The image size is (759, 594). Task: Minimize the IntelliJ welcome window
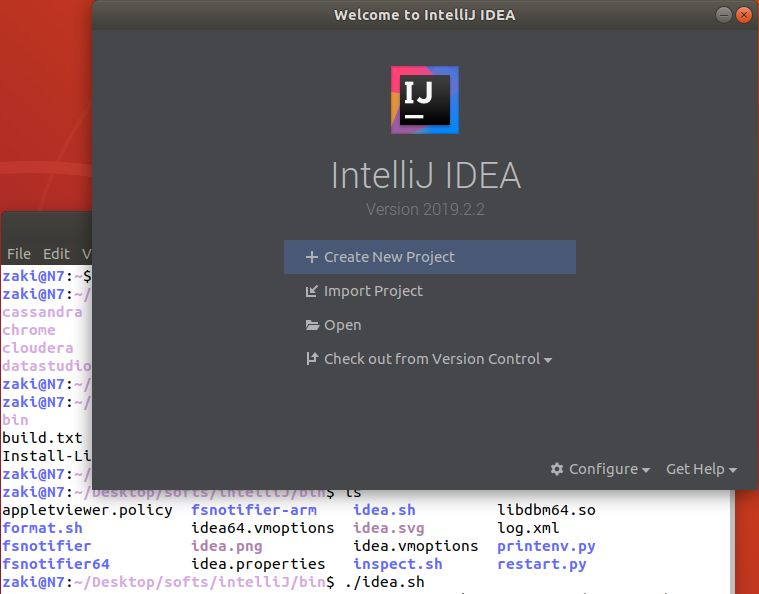pyautogui.click(x=723, y=15)
